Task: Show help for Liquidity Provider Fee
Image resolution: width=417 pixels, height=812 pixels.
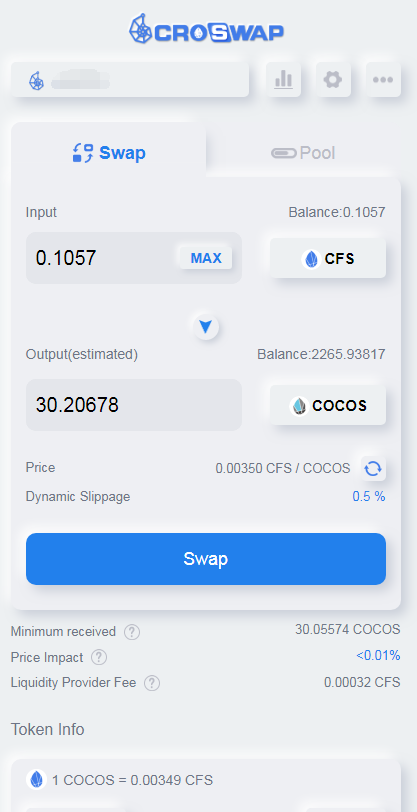Action: (152, 683)
